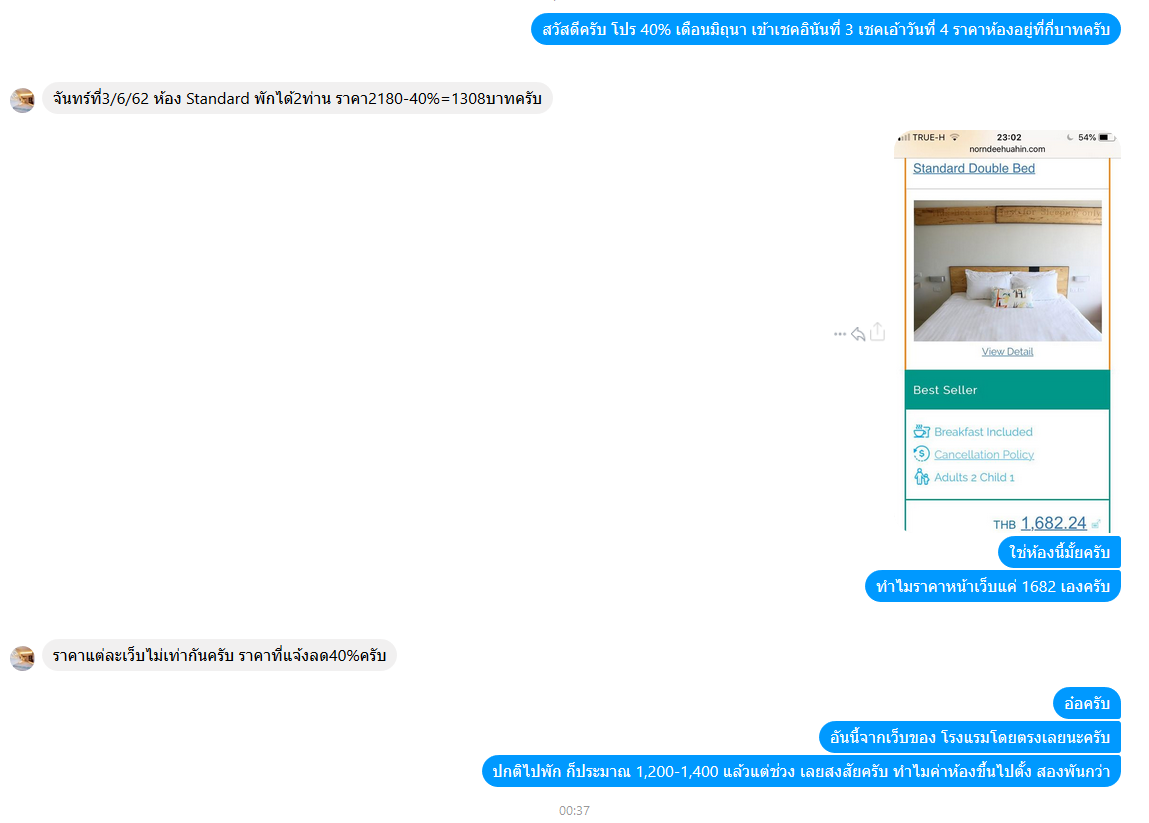The height and width of the screenshot is (823, 1149).
Task: Click the View Detail link
Action: click(1008, 352)
